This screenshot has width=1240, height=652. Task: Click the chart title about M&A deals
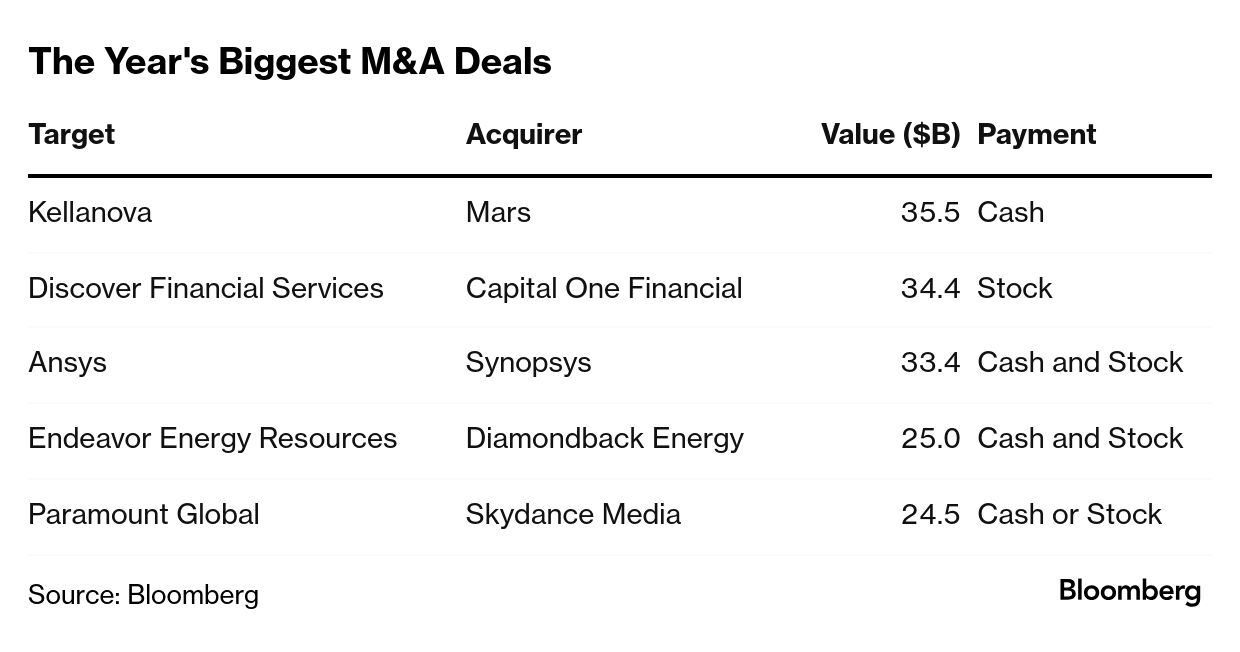[290, 62]
